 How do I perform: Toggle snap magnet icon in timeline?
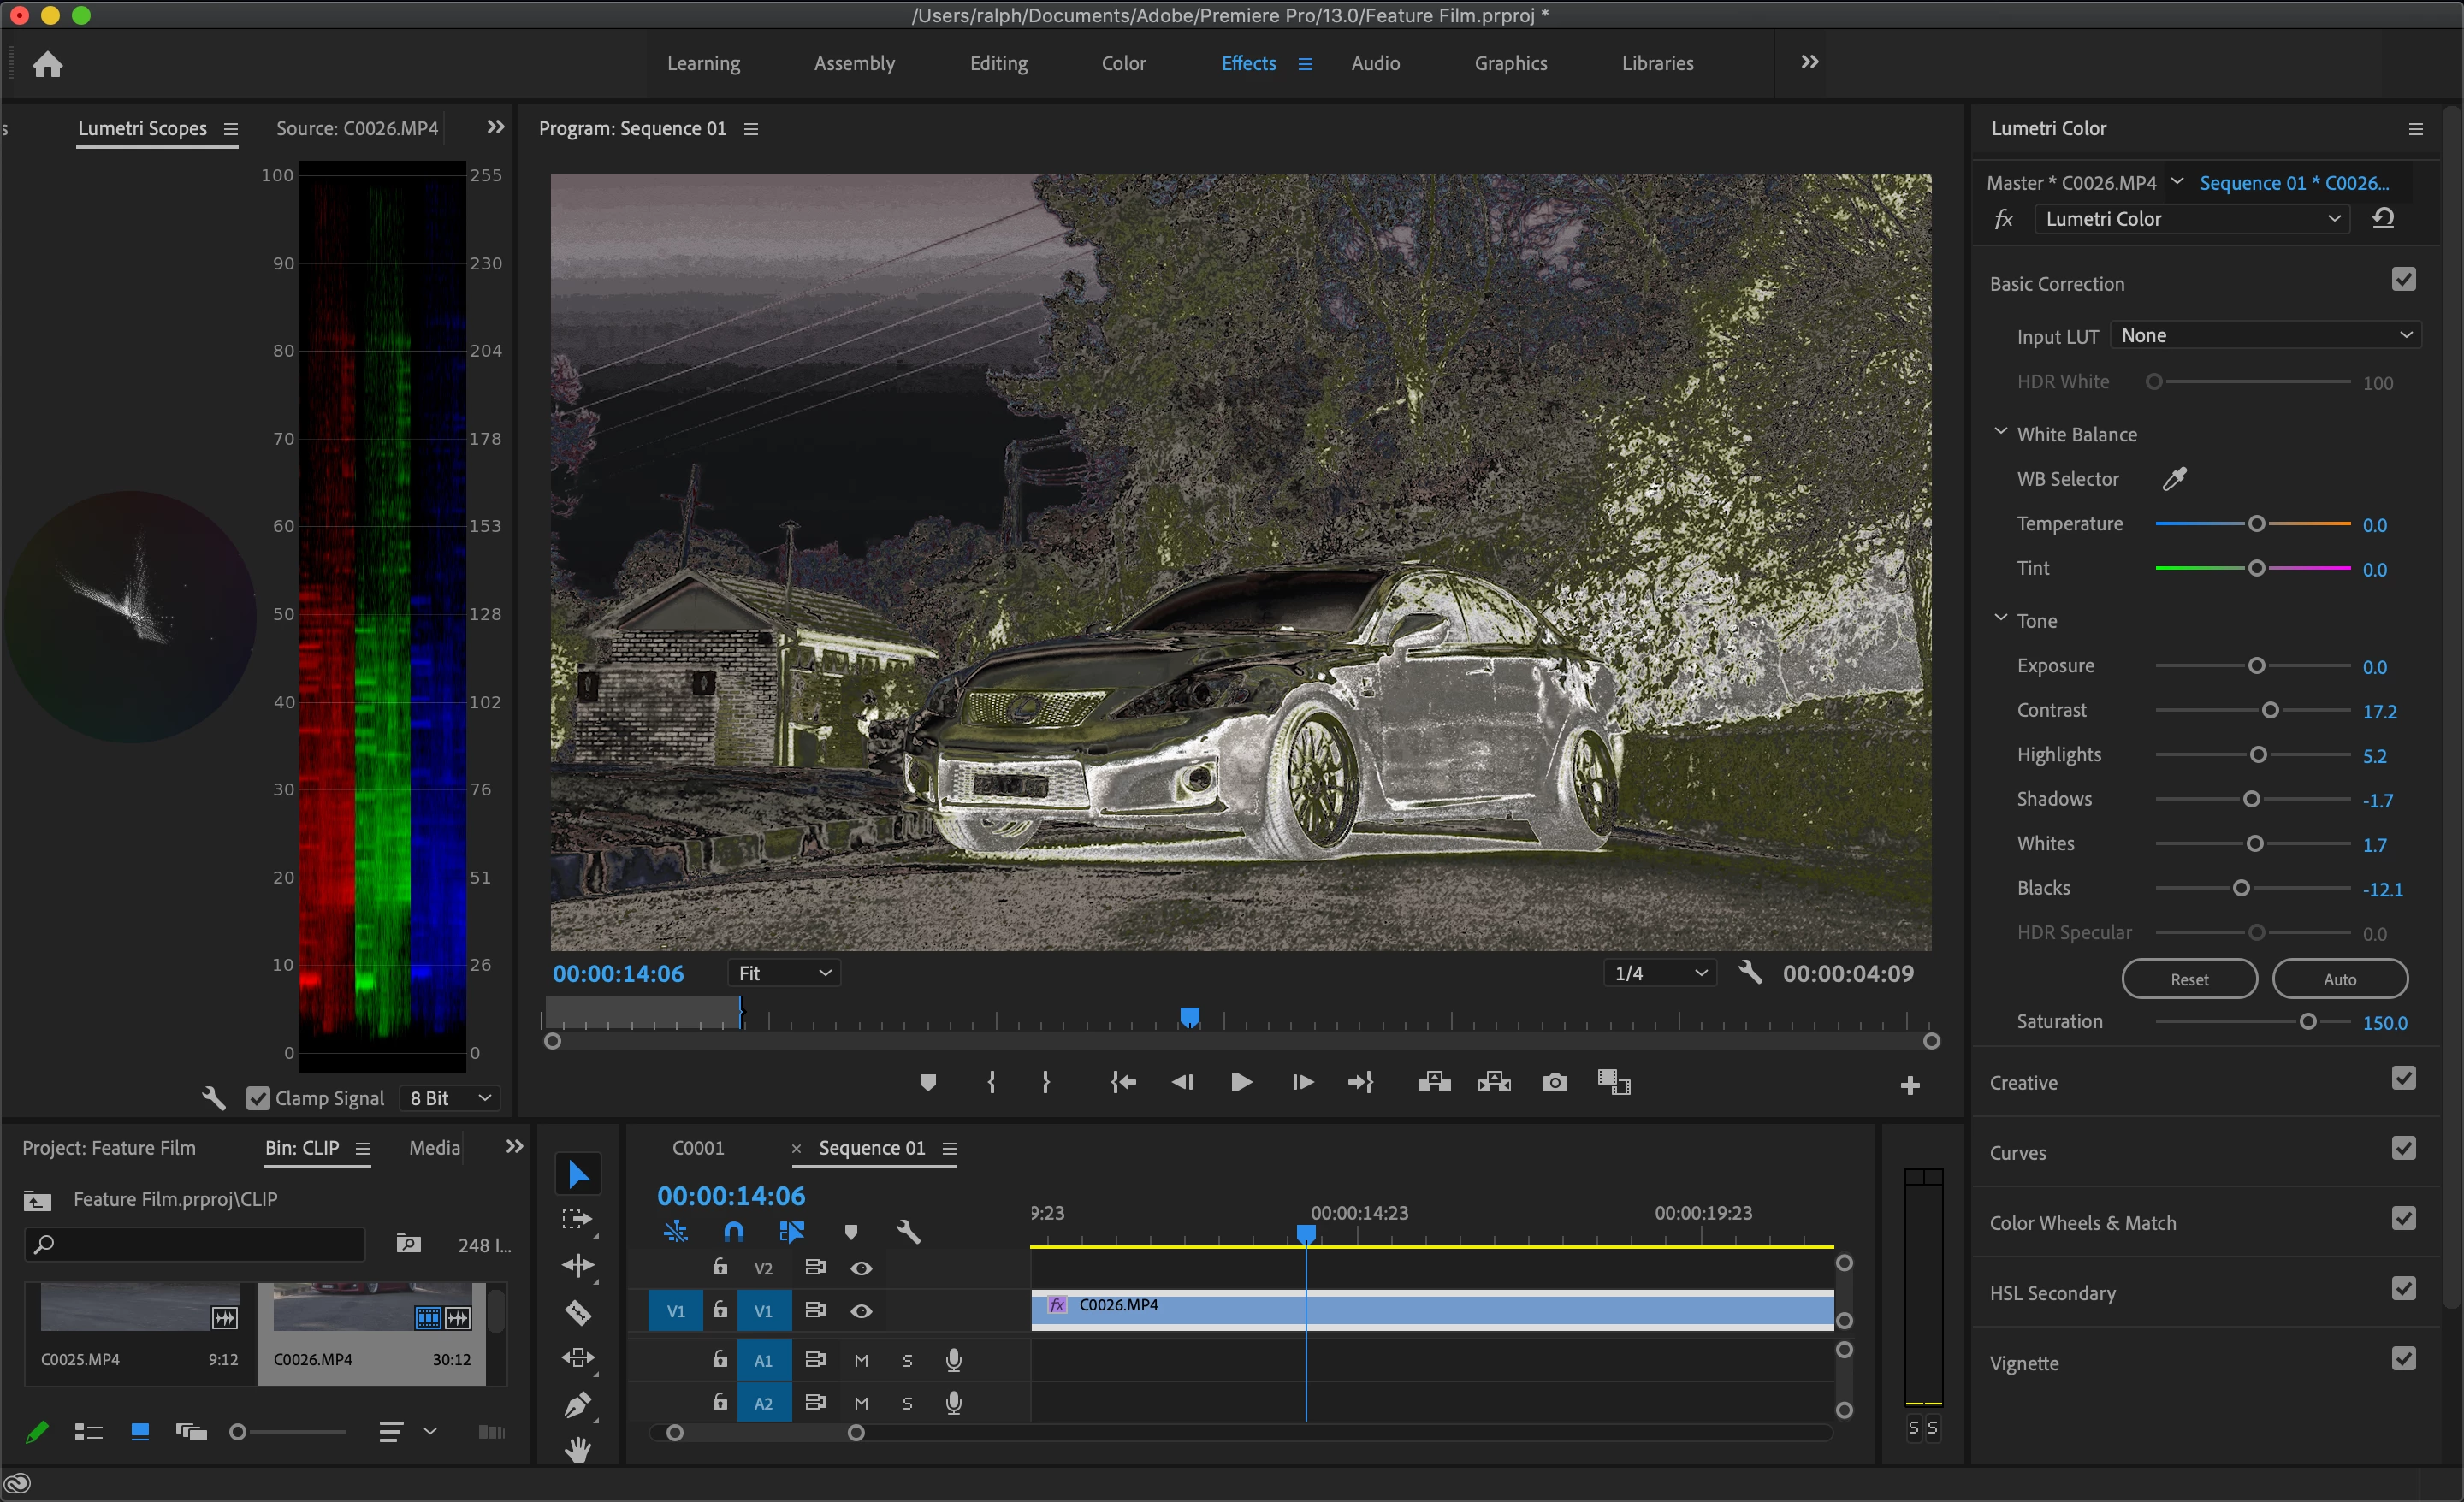pos(734,1231)
